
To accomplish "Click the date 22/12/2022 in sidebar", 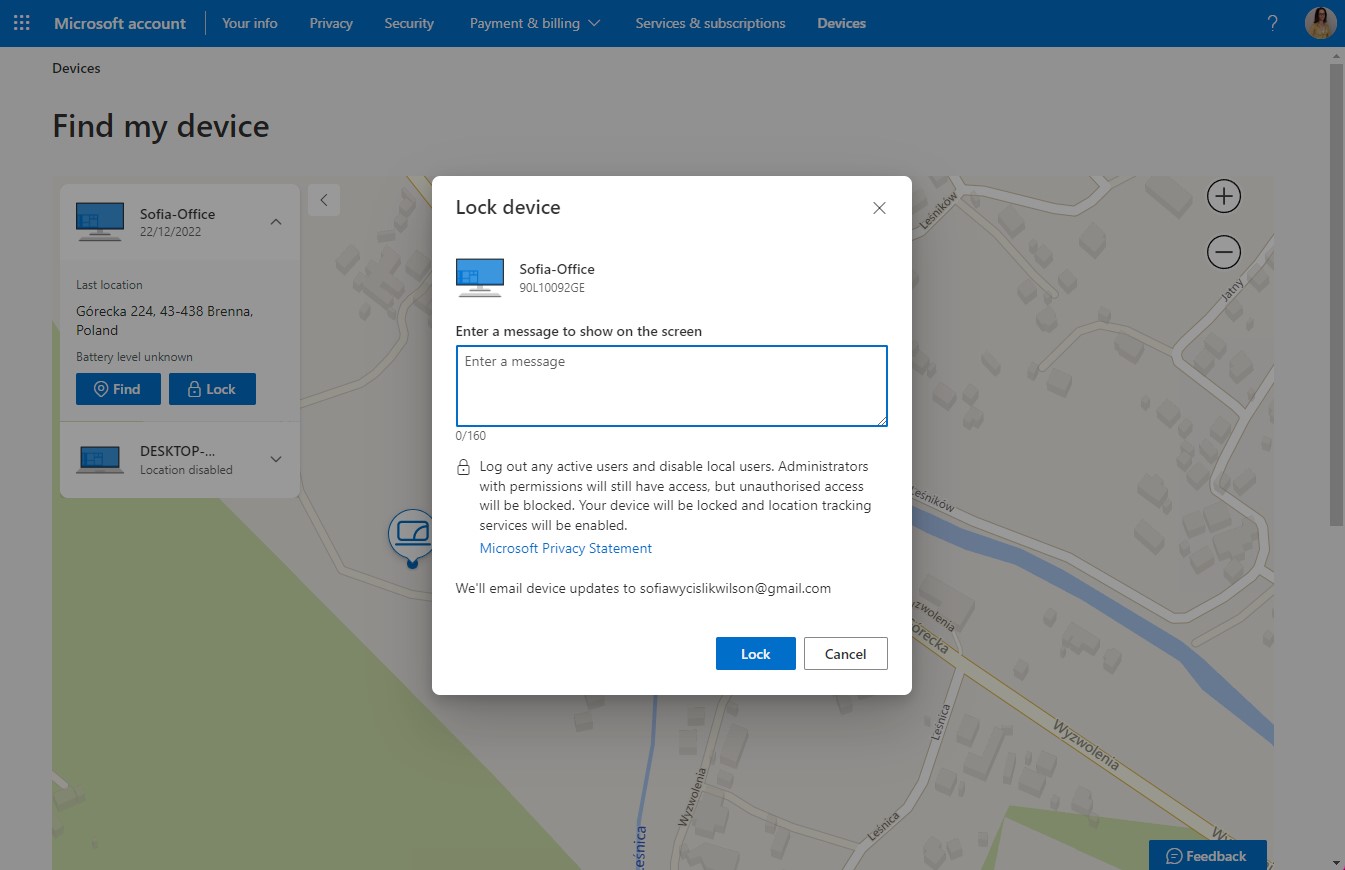I will 169,232.
